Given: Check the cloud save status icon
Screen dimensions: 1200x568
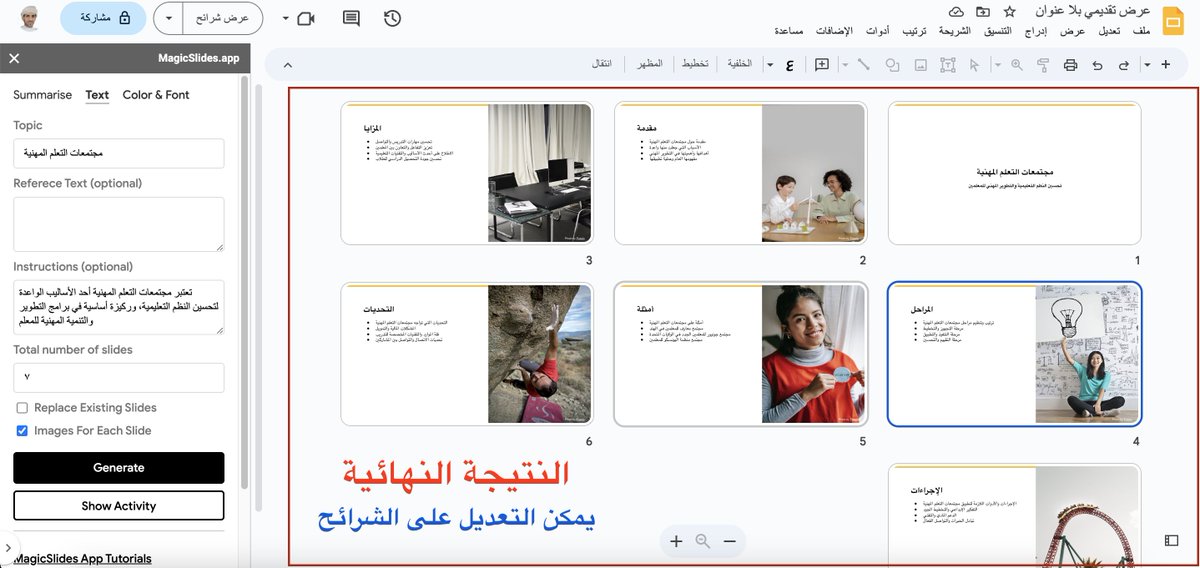Looking at the screenshot, I should coord(956,11).
